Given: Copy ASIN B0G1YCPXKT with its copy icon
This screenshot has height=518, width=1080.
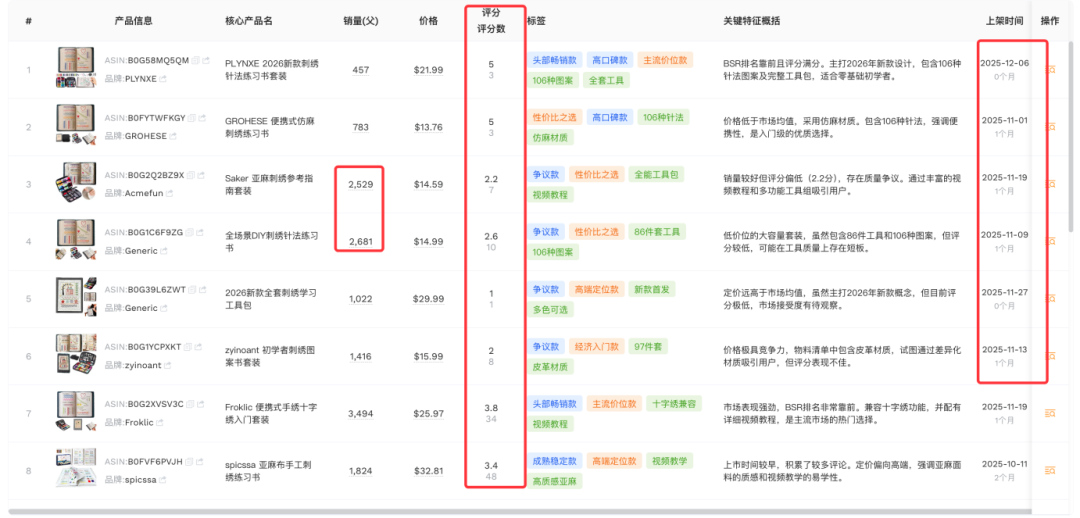Looking at the screenshot, I should 188,346.
